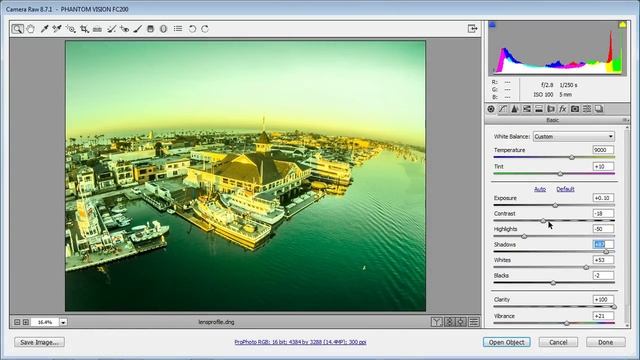The width and height of the screenshot is (640, 360).
Task: Select the Radial Filter tool
Action: [164, 29]
